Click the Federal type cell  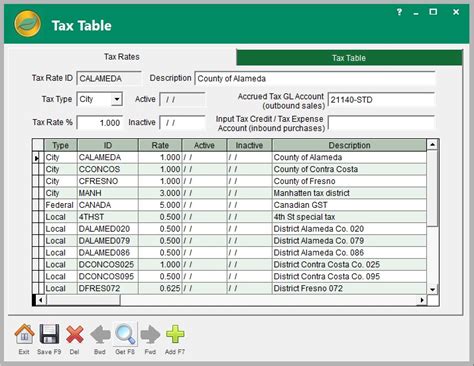point(61,205)
